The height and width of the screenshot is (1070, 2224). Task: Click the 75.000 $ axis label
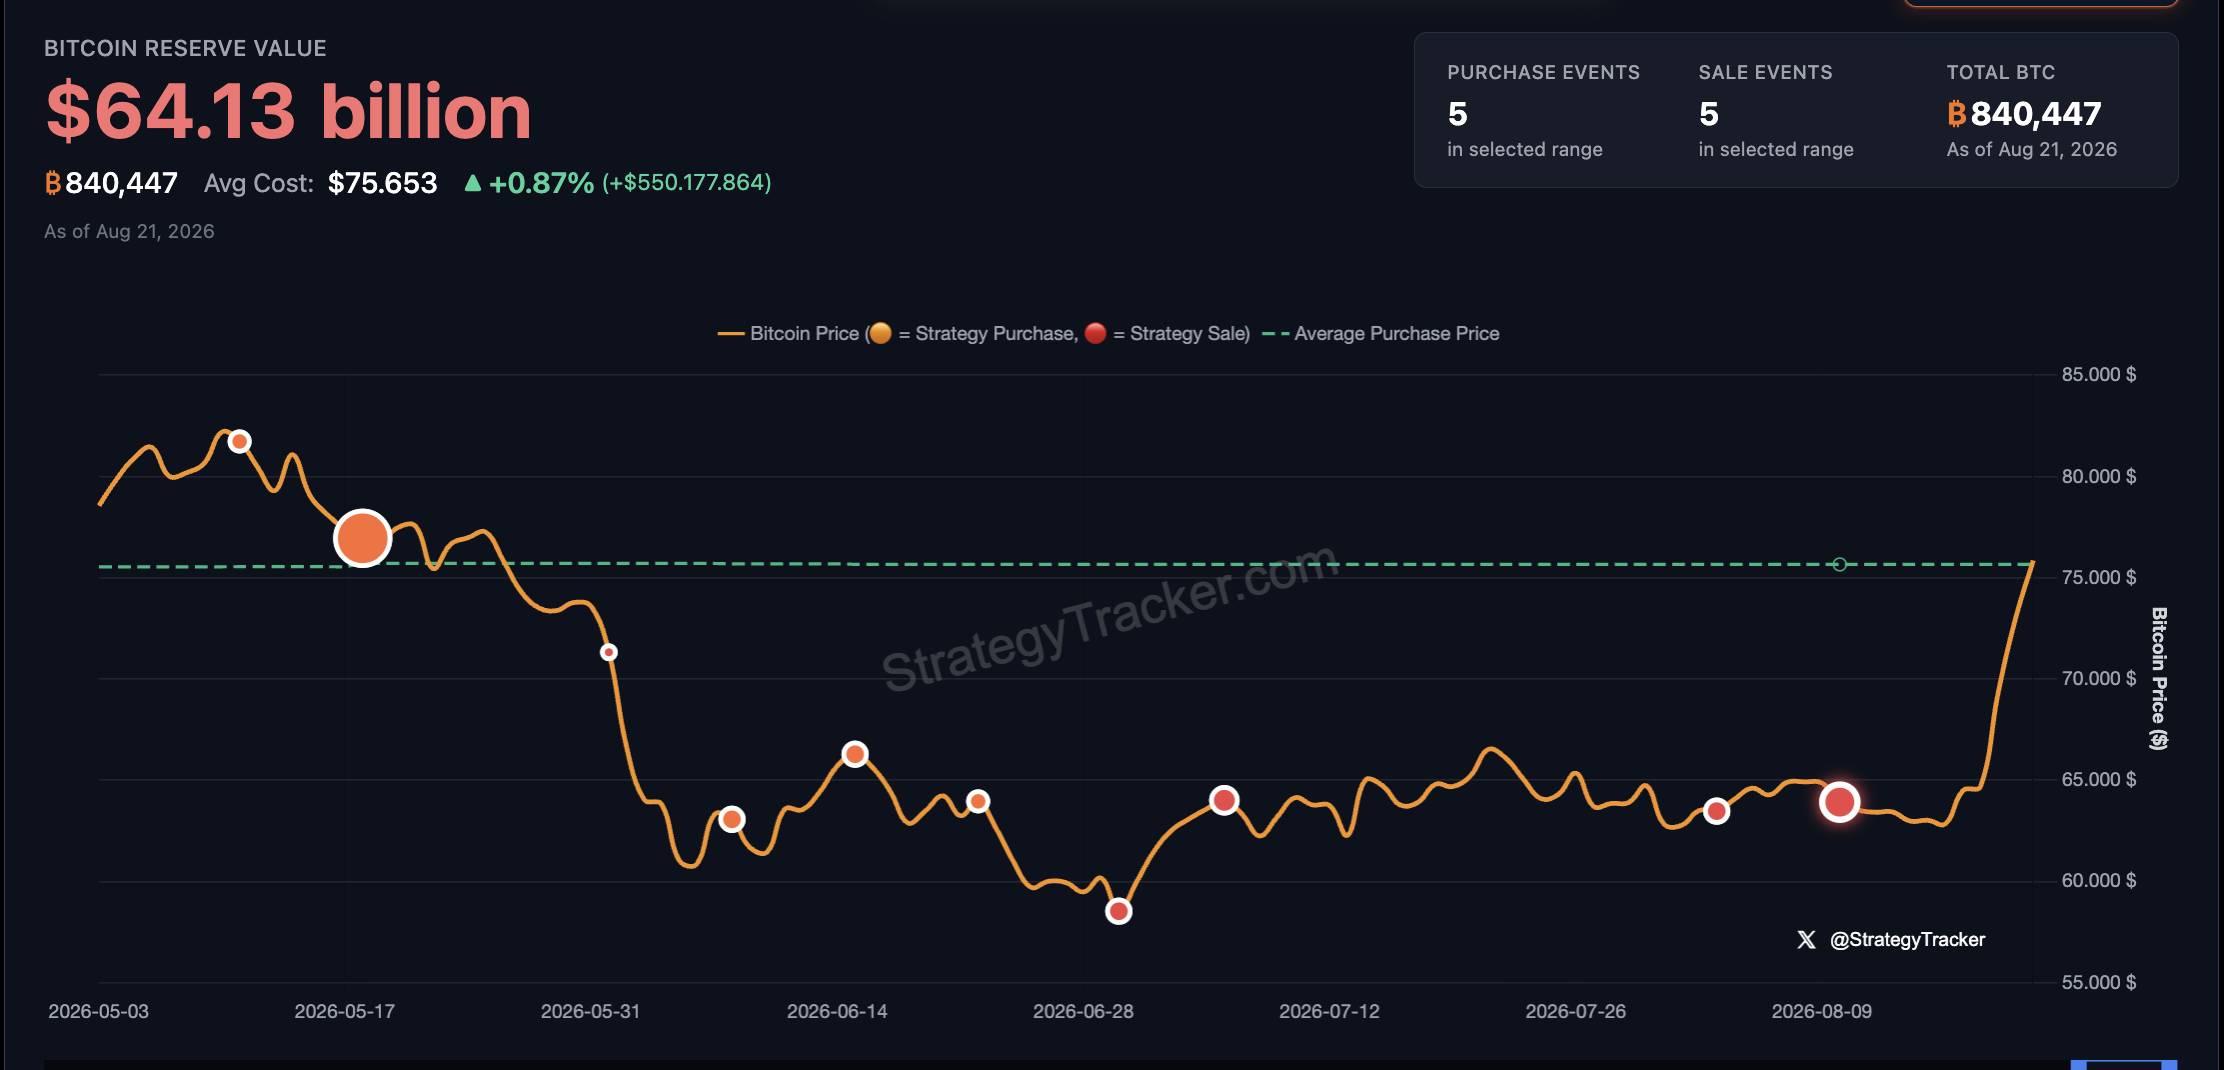[x=2099, y=577]
